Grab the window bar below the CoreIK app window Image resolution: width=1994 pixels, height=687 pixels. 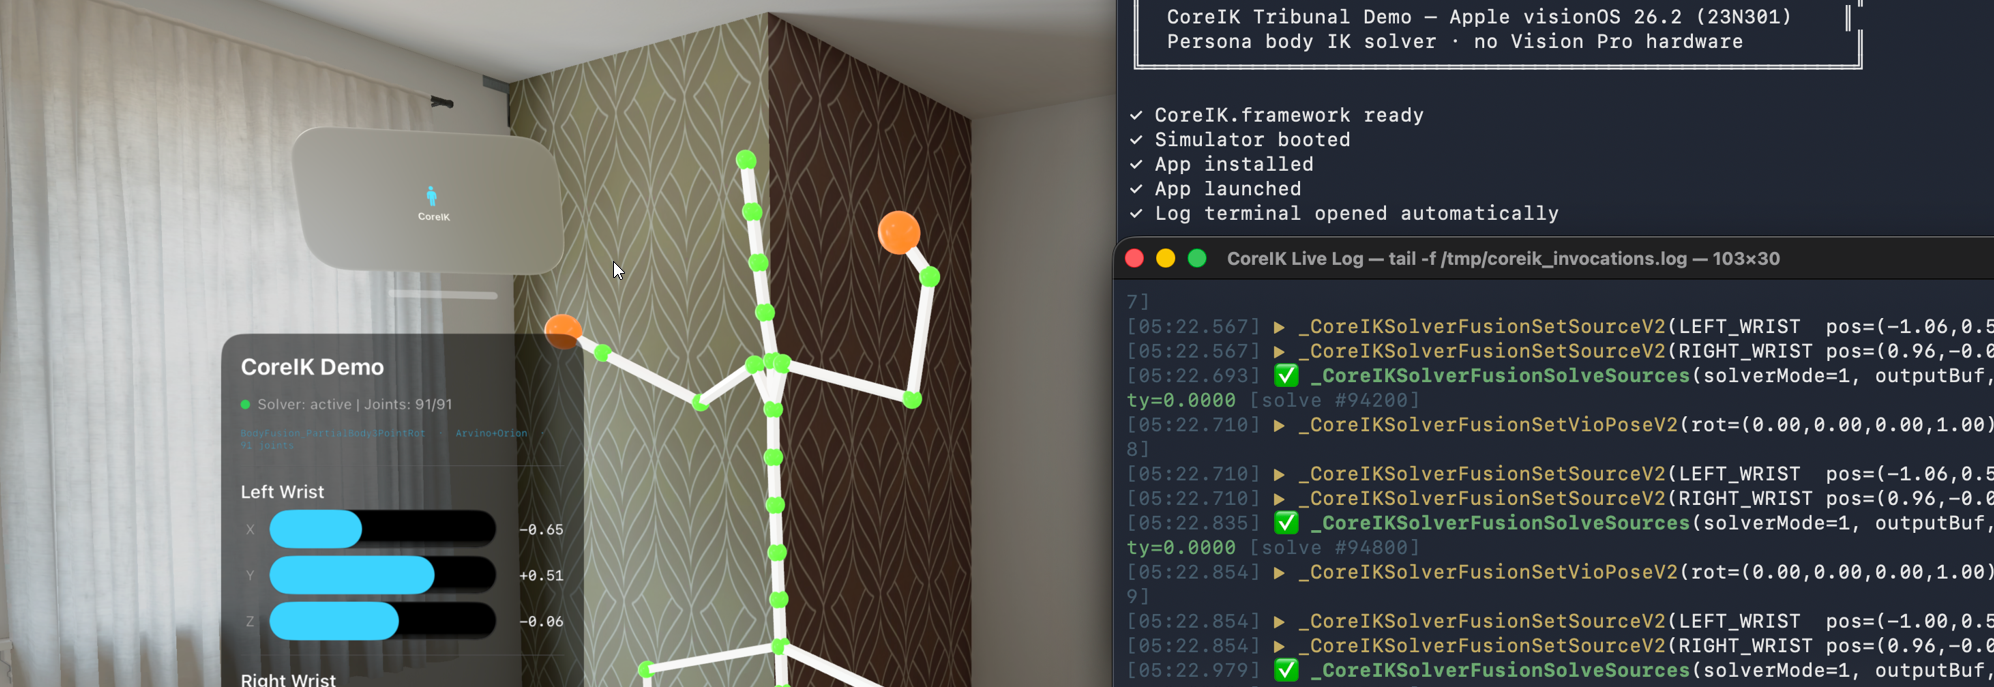(x=443, y=295)
